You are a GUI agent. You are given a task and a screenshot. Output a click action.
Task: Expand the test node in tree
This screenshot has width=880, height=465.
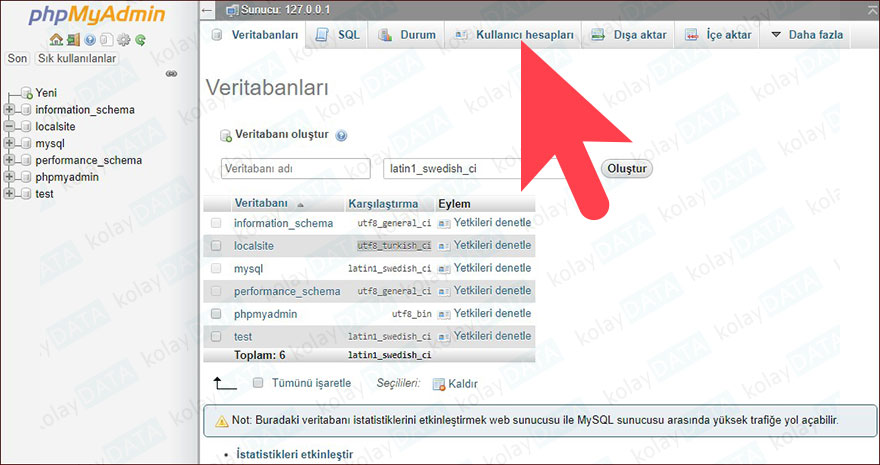[9, 194]
